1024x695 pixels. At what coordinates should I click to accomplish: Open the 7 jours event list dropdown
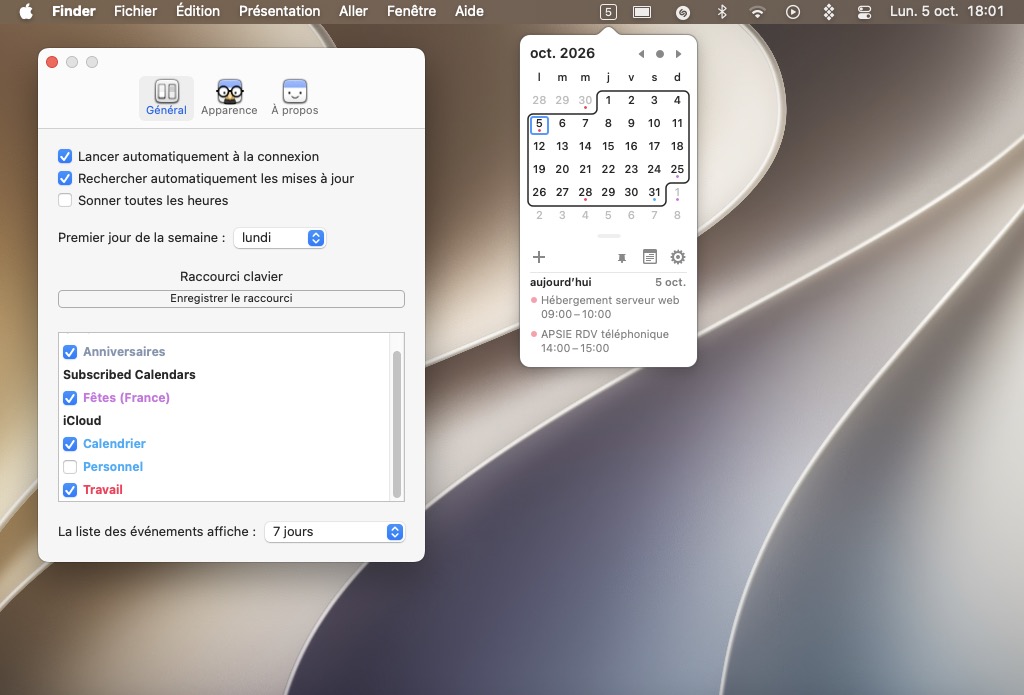click(334, 532)
